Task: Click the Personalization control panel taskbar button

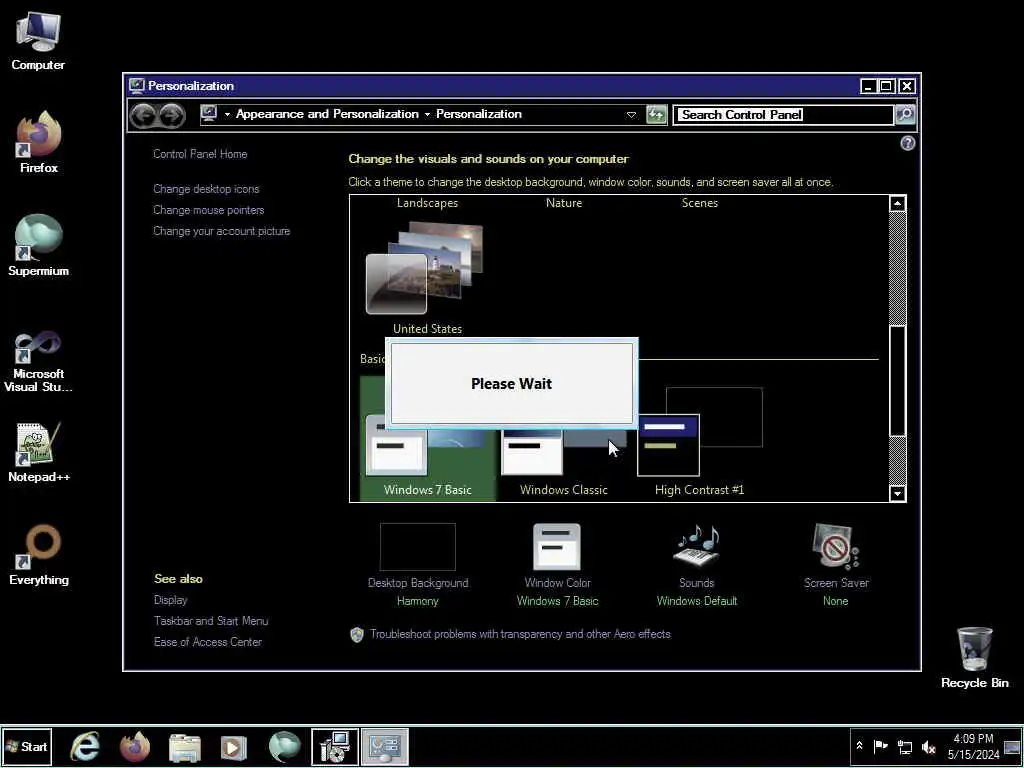Action: tap(385, 747)
